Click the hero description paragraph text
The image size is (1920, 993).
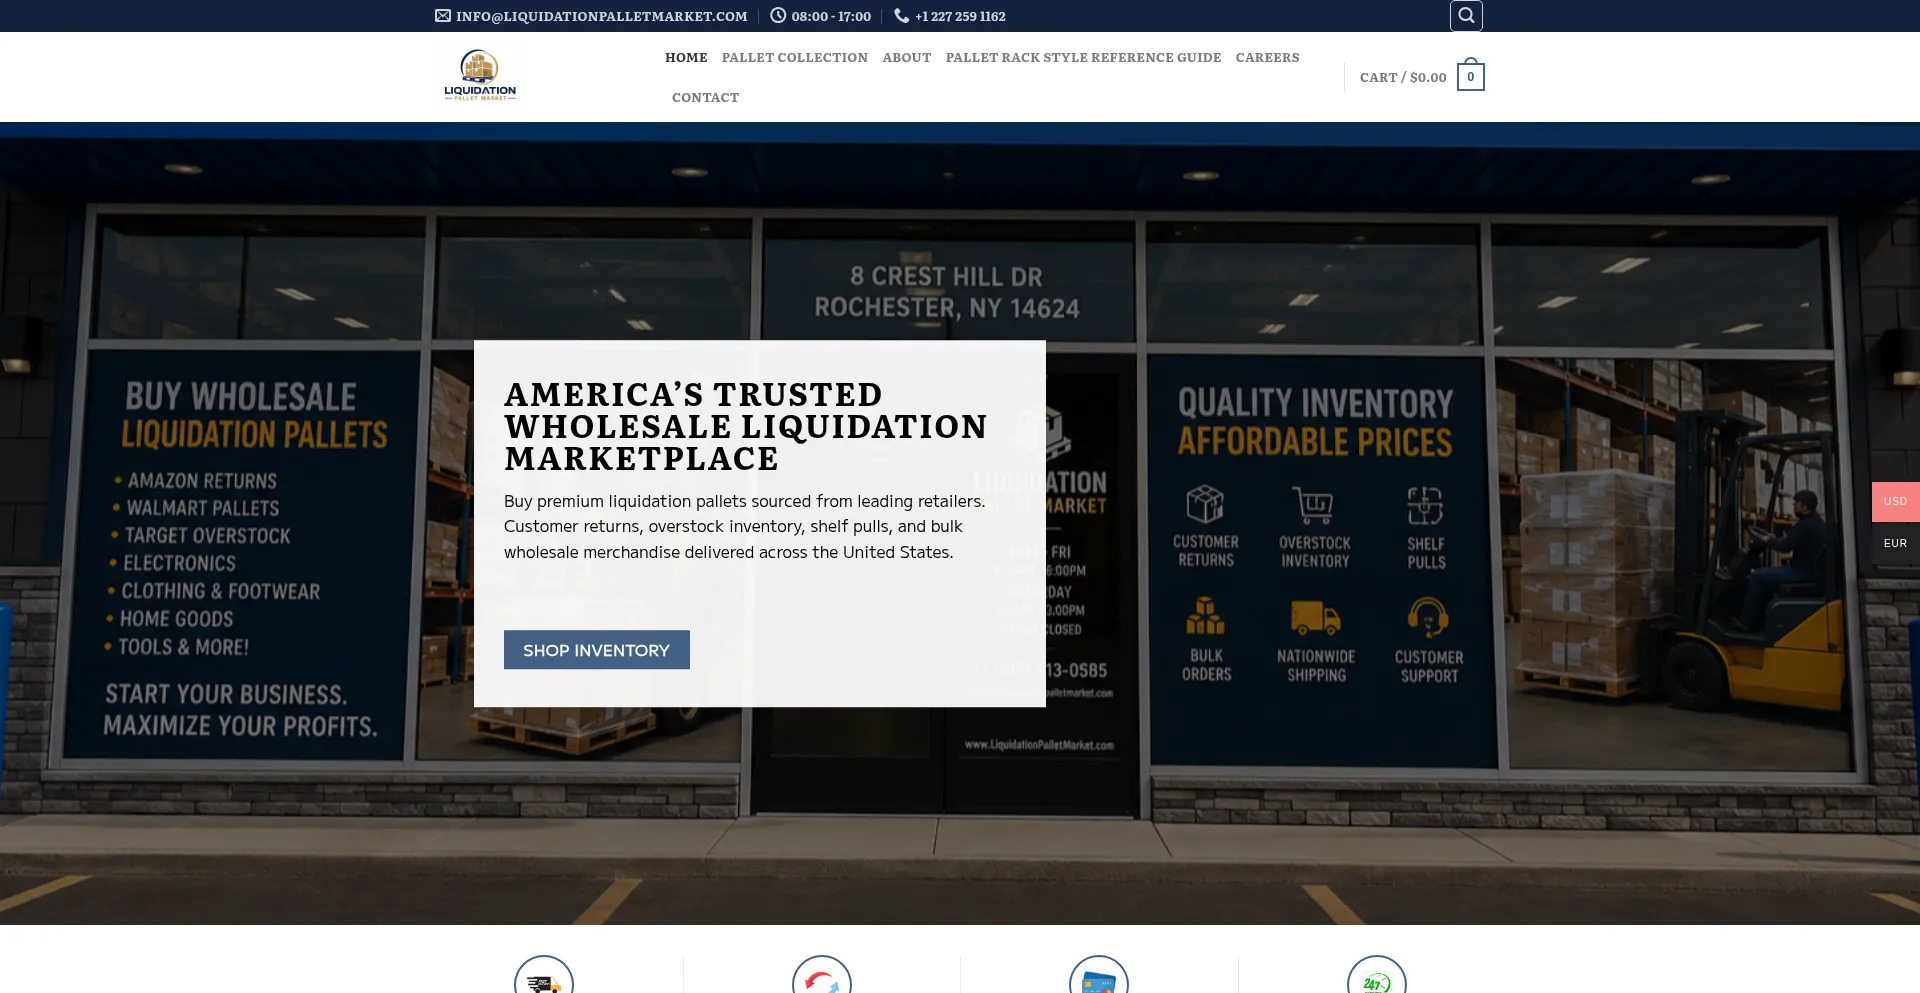point(744,526)
